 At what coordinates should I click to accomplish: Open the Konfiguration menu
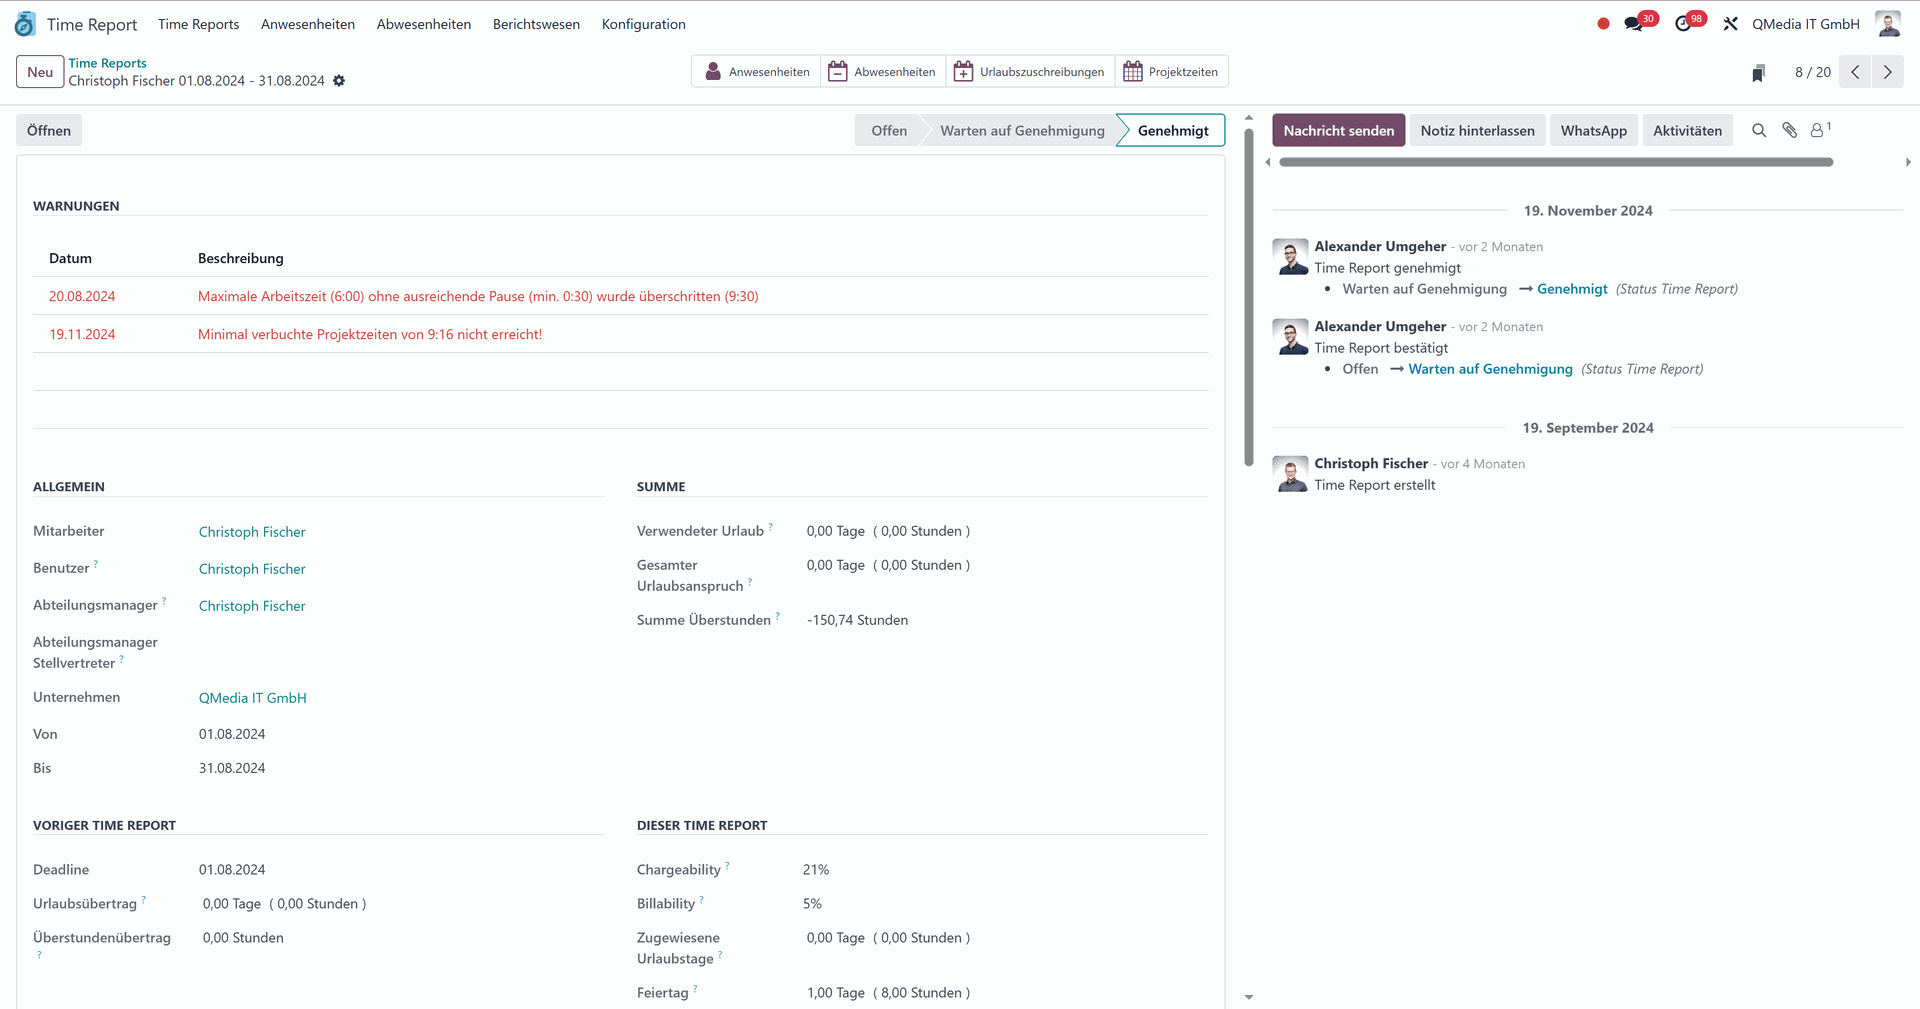tap(643, 24)
